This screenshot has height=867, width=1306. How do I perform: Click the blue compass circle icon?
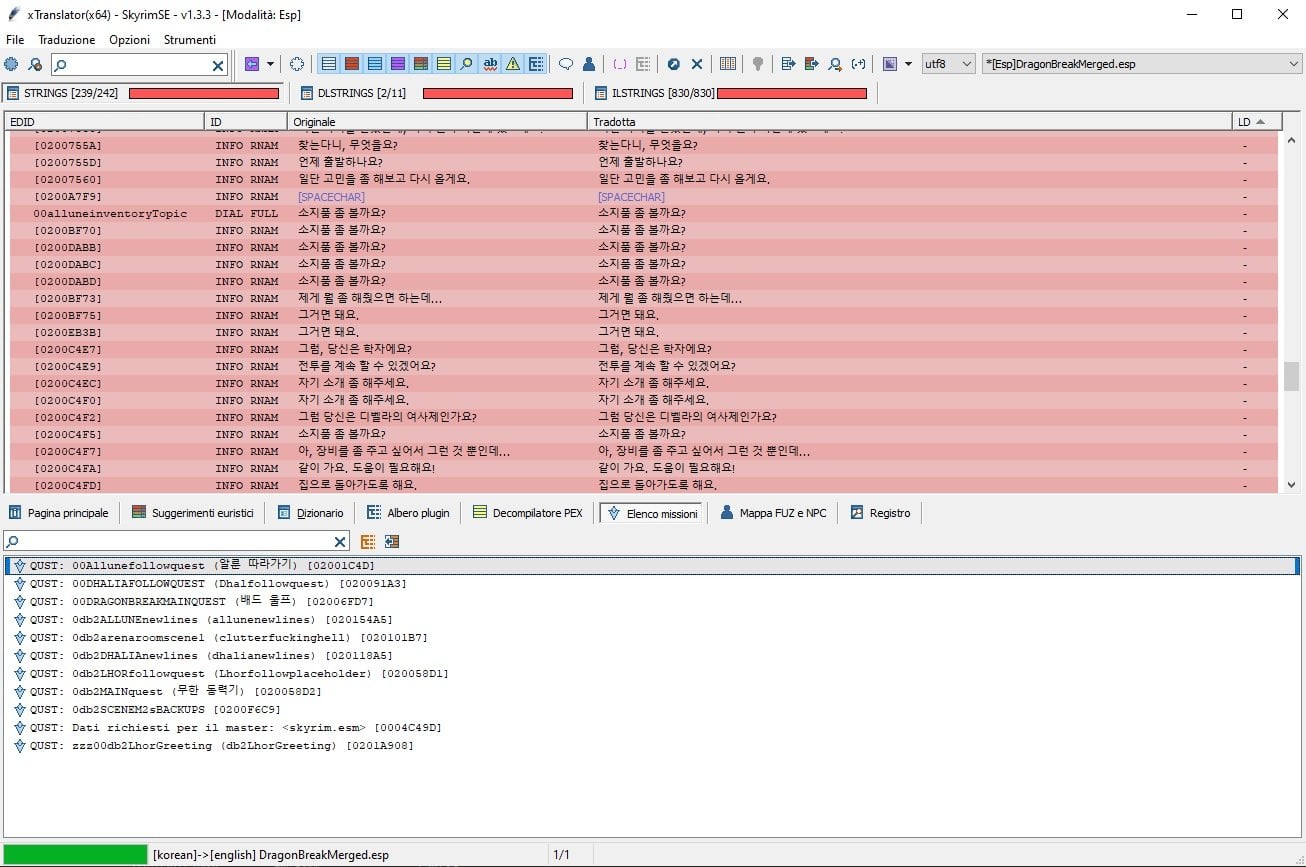(674, 64)
